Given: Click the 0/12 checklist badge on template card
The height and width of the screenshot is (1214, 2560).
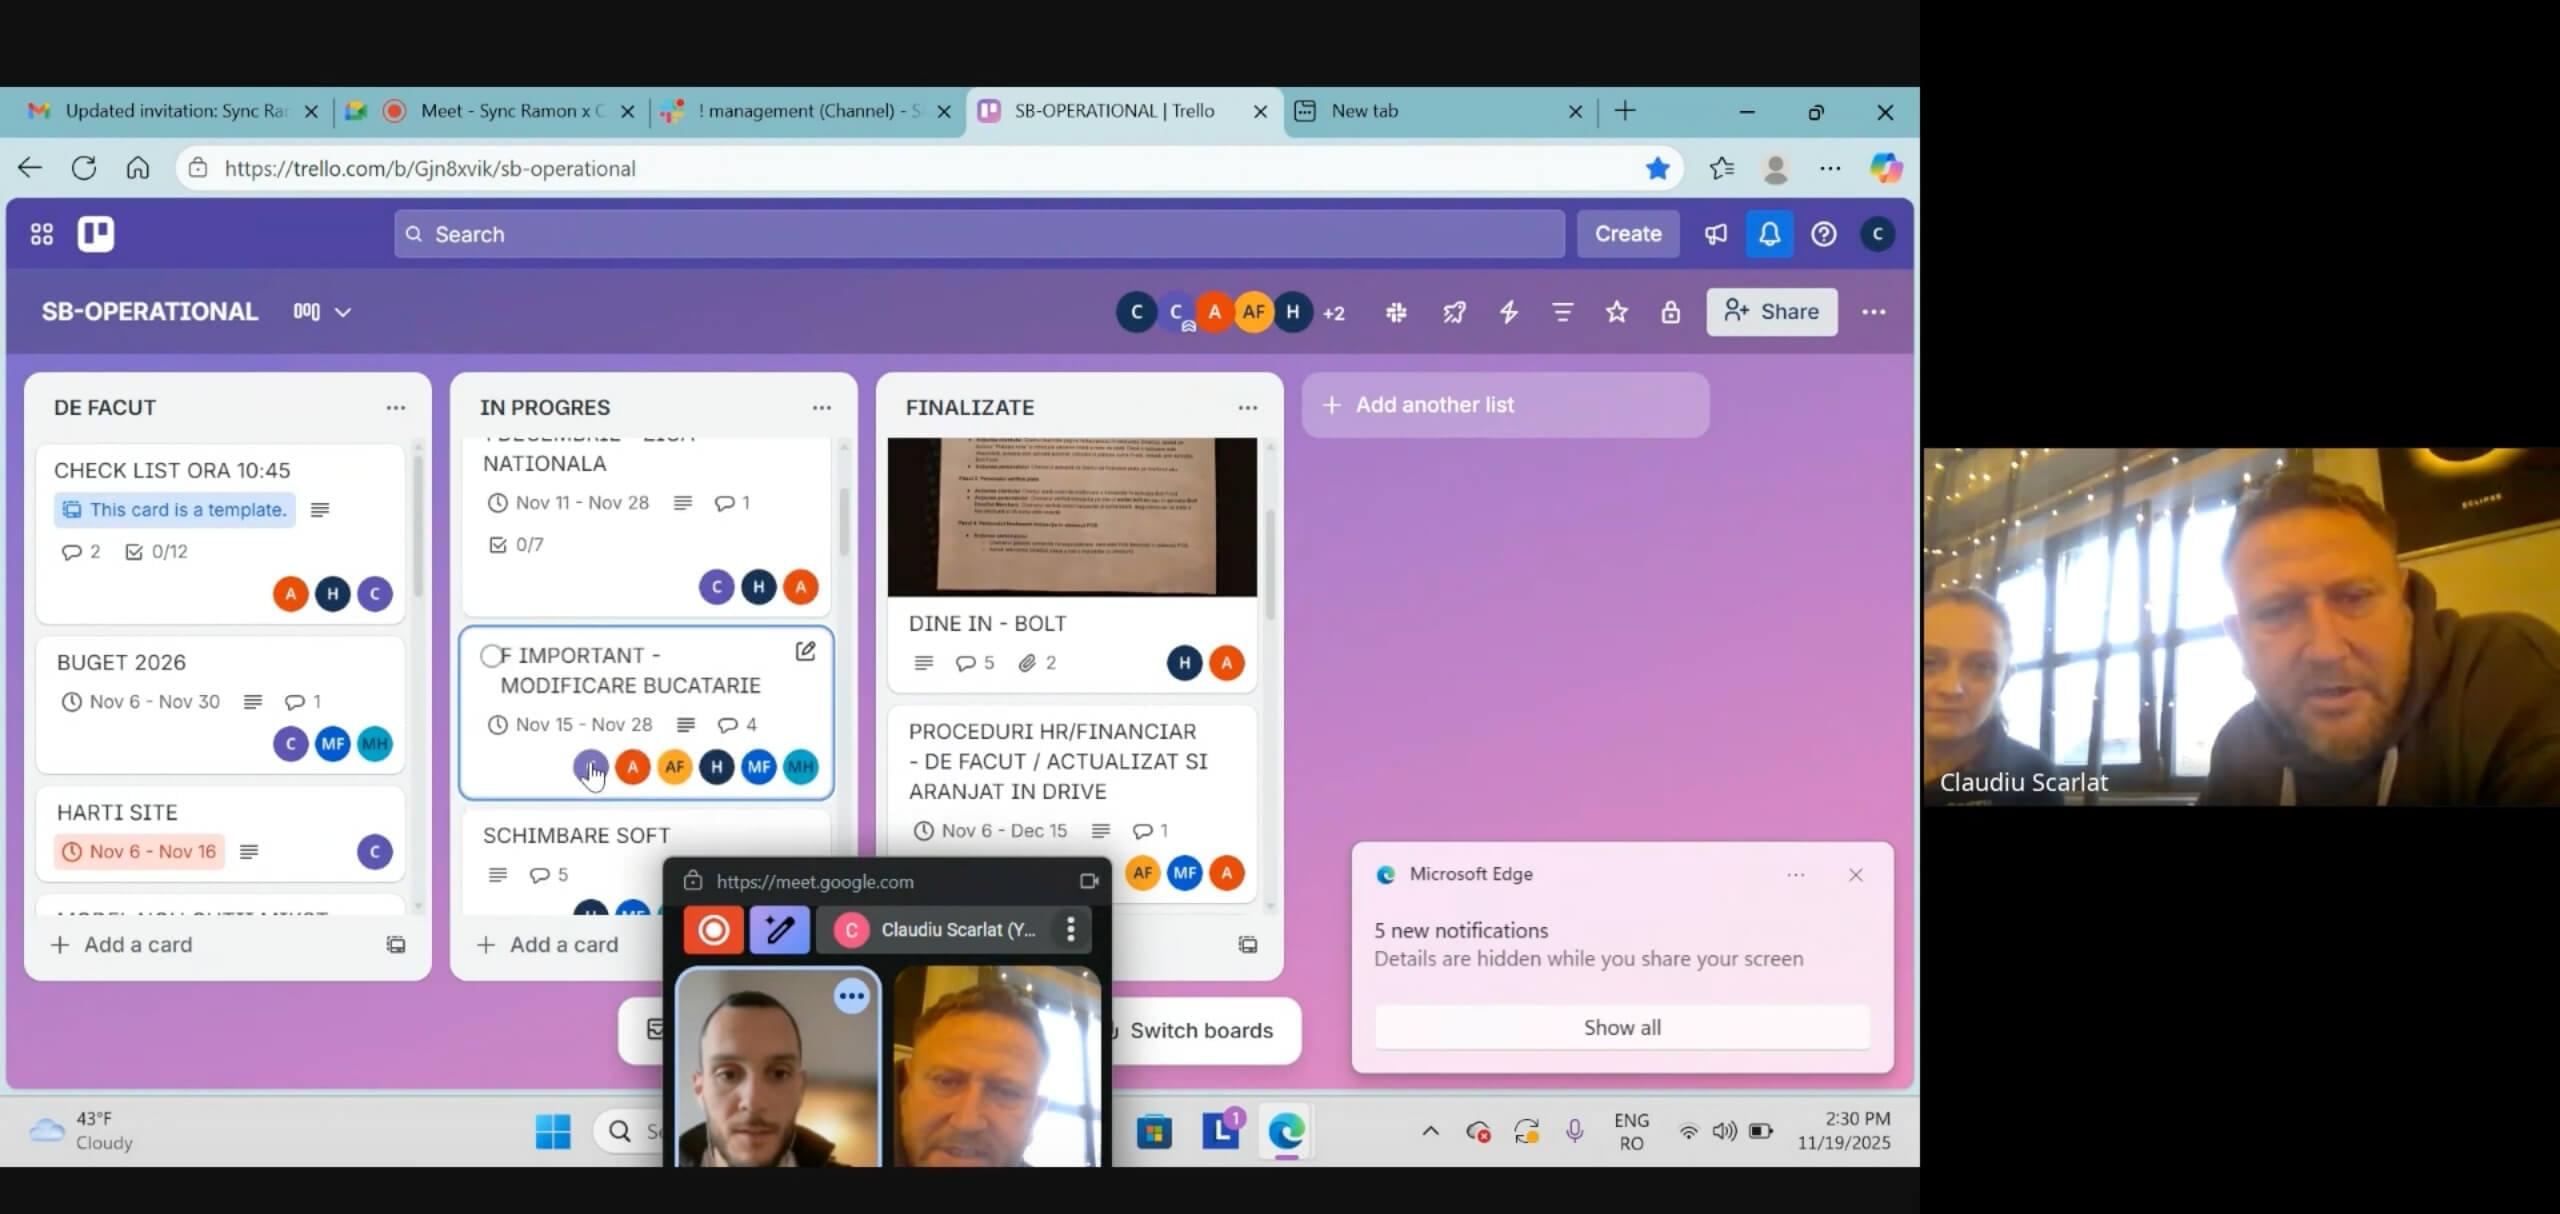Looking at the screenshot, I should pyautogui.click(x=157, y=552).
